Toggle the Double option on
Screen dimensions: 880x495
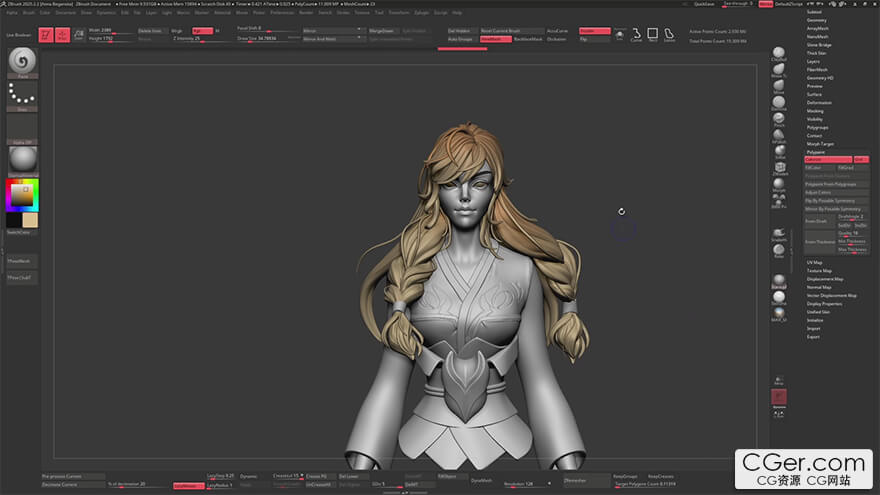point(594,31)
